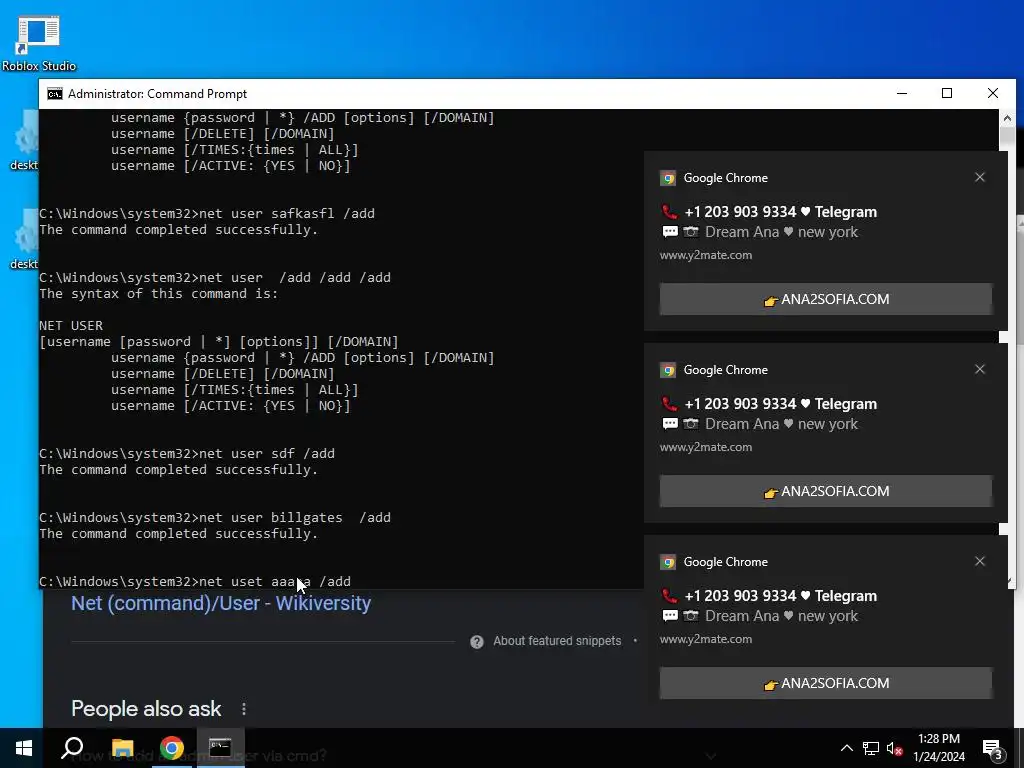Click the Google Chrome icon in middle notification

(x=667, y=370)
